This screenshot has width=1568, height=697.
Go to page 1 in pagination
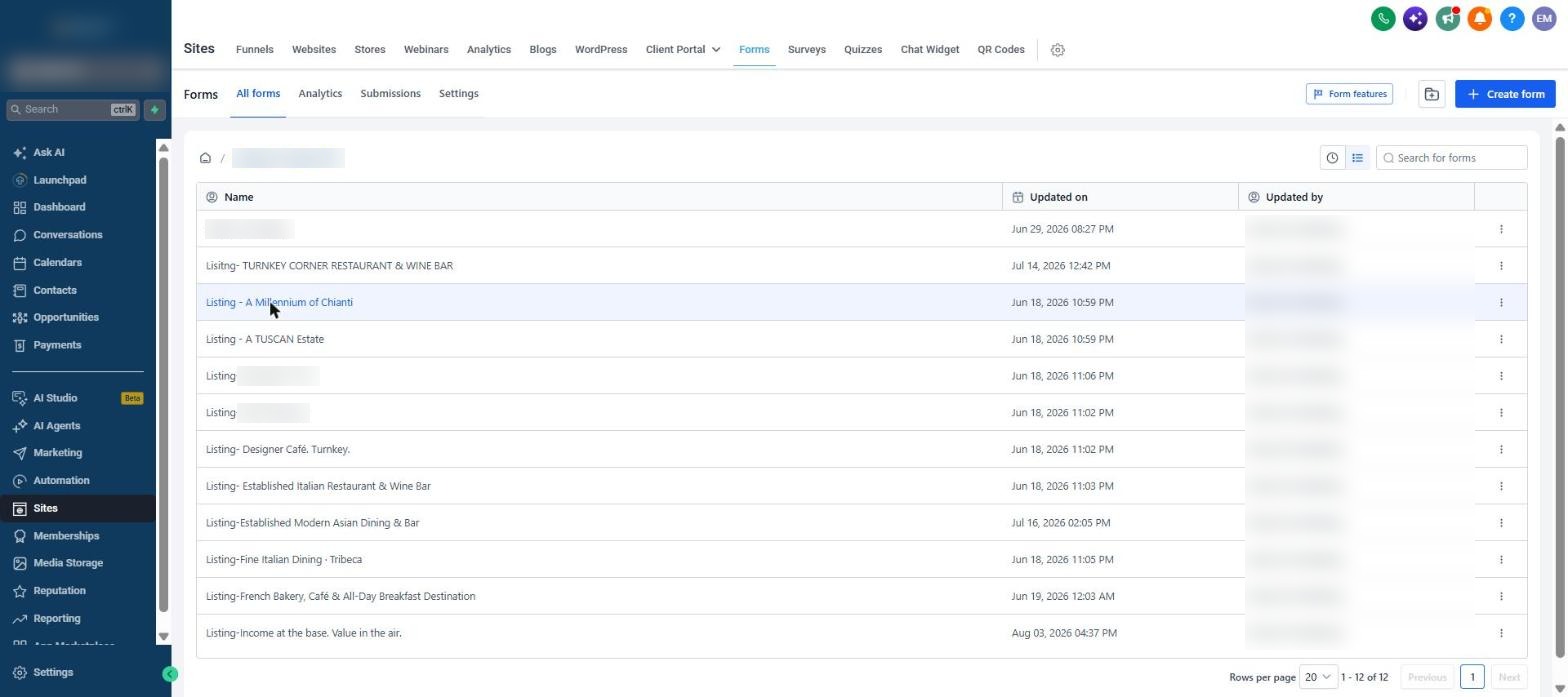[1472, 677]
